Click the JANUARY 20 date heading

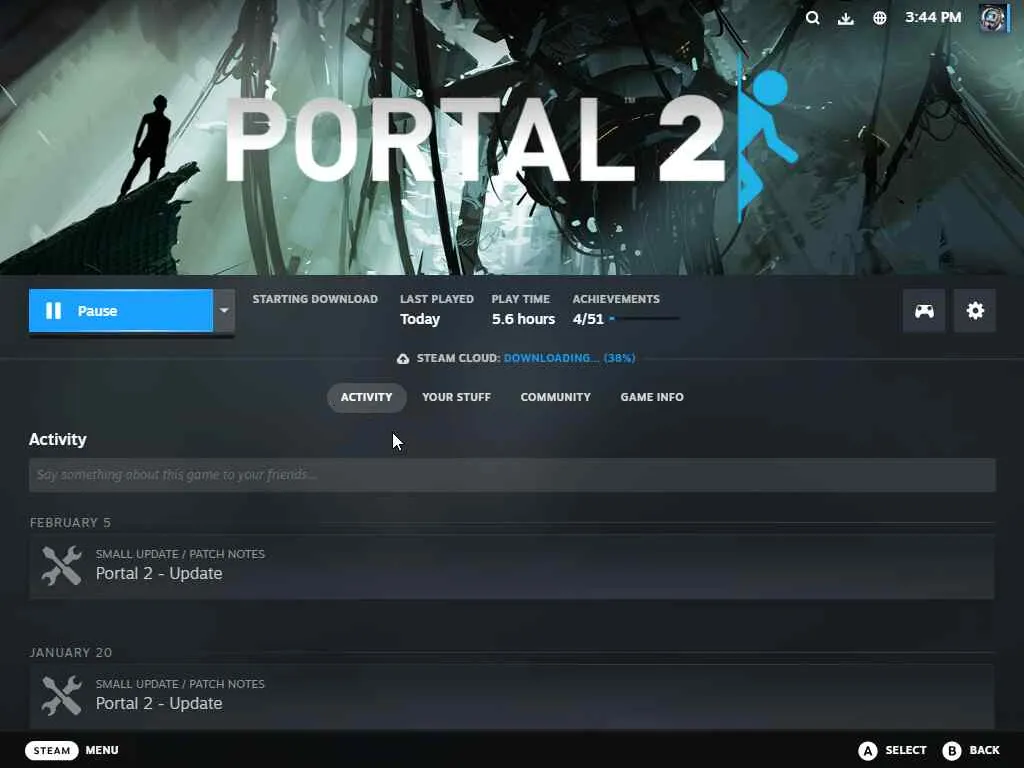click(71, 652)
